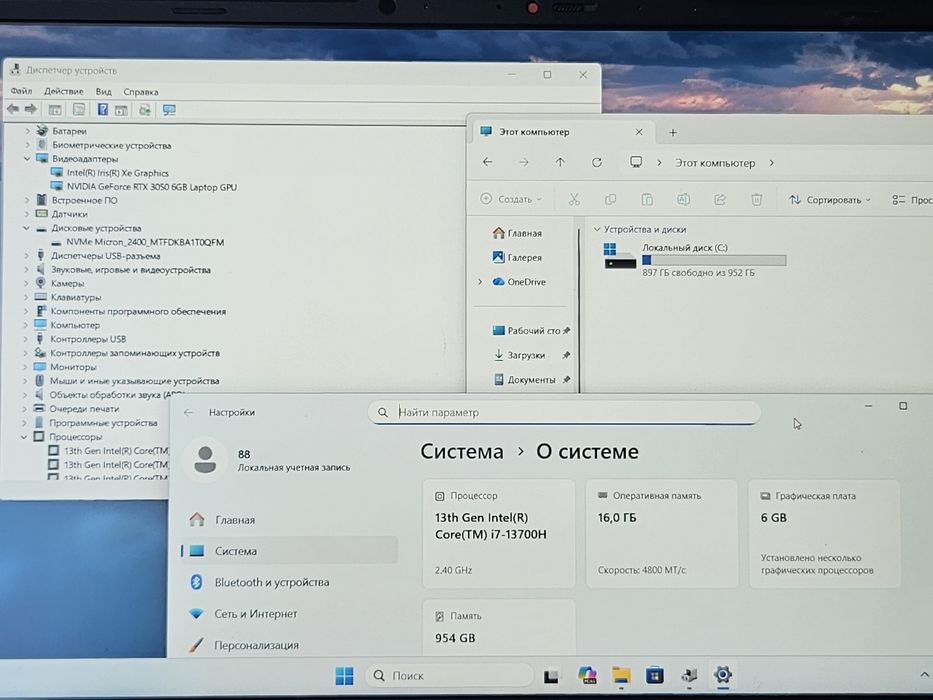Open Действие menu in Device Manager
This screenshot has height=700, width=933.
[64, 91]
